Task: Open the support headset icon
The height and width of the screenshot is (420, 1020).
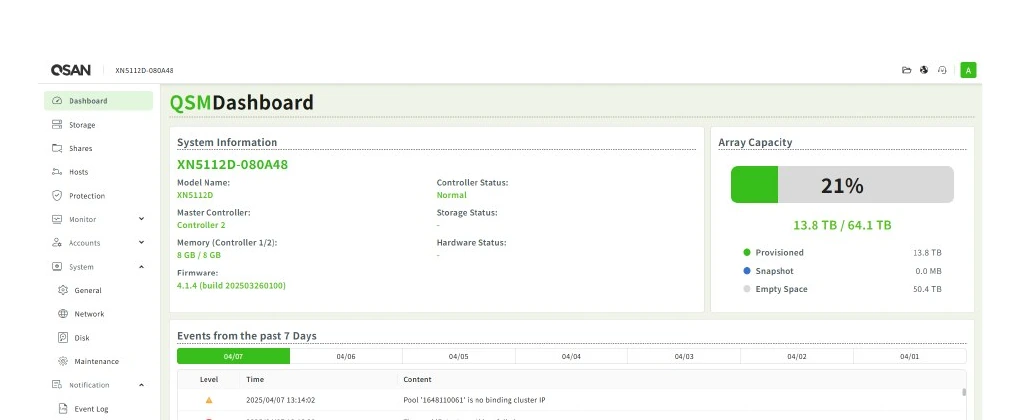Action: 942,70
